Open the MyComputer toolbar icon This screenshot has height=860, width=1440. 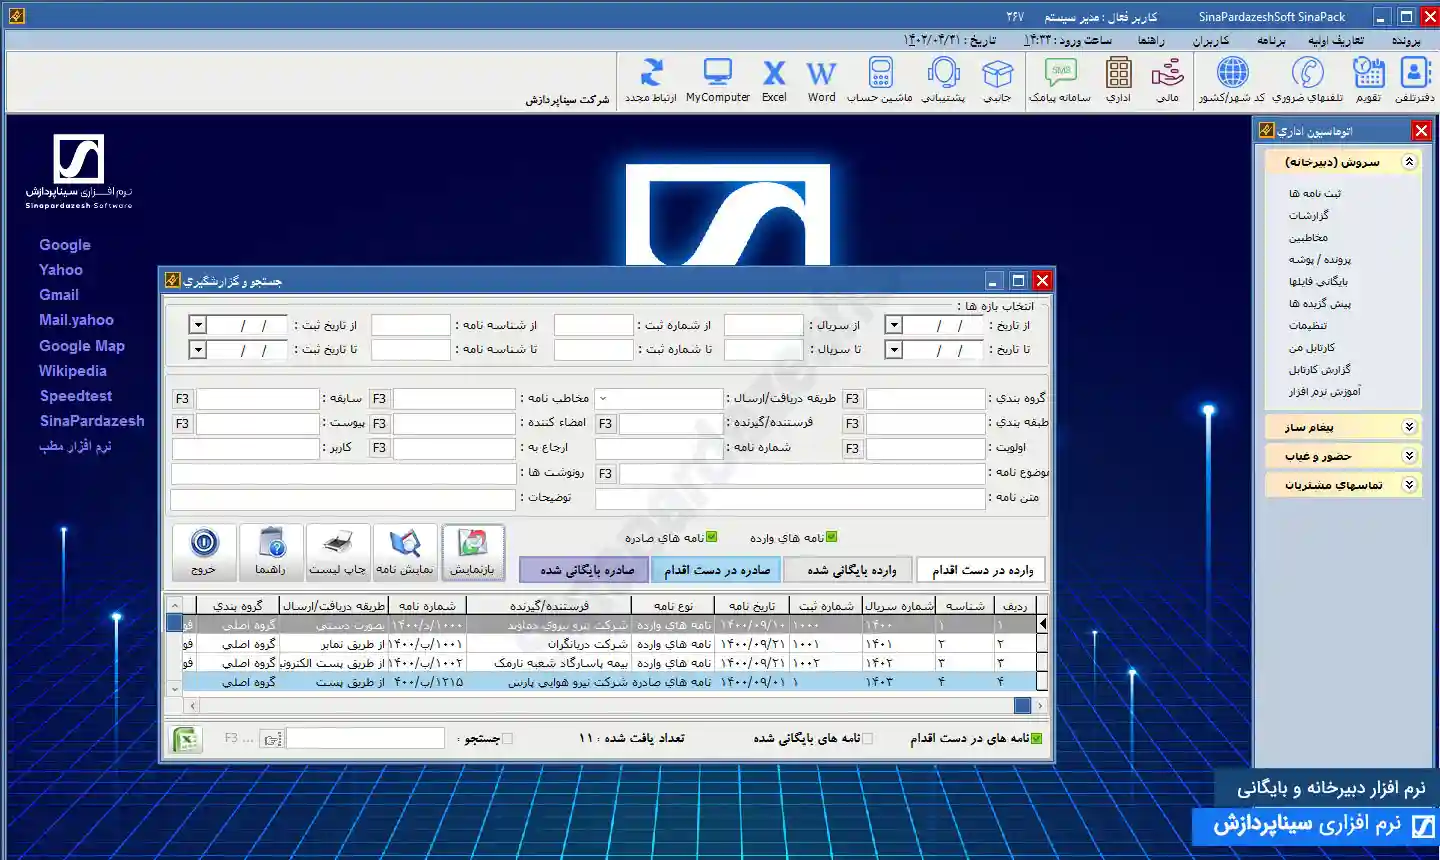(x=718, y=80)
